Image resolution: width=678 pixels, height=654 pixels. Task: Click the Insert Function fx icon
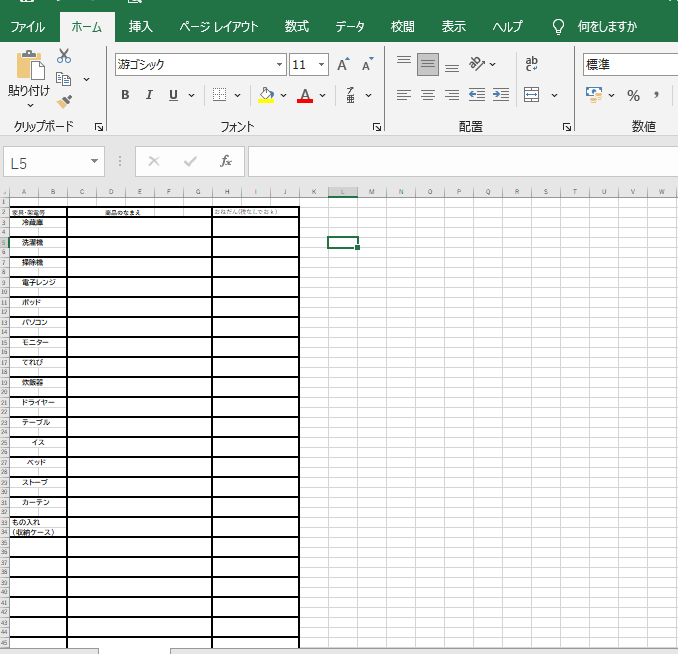click(226, 161)
